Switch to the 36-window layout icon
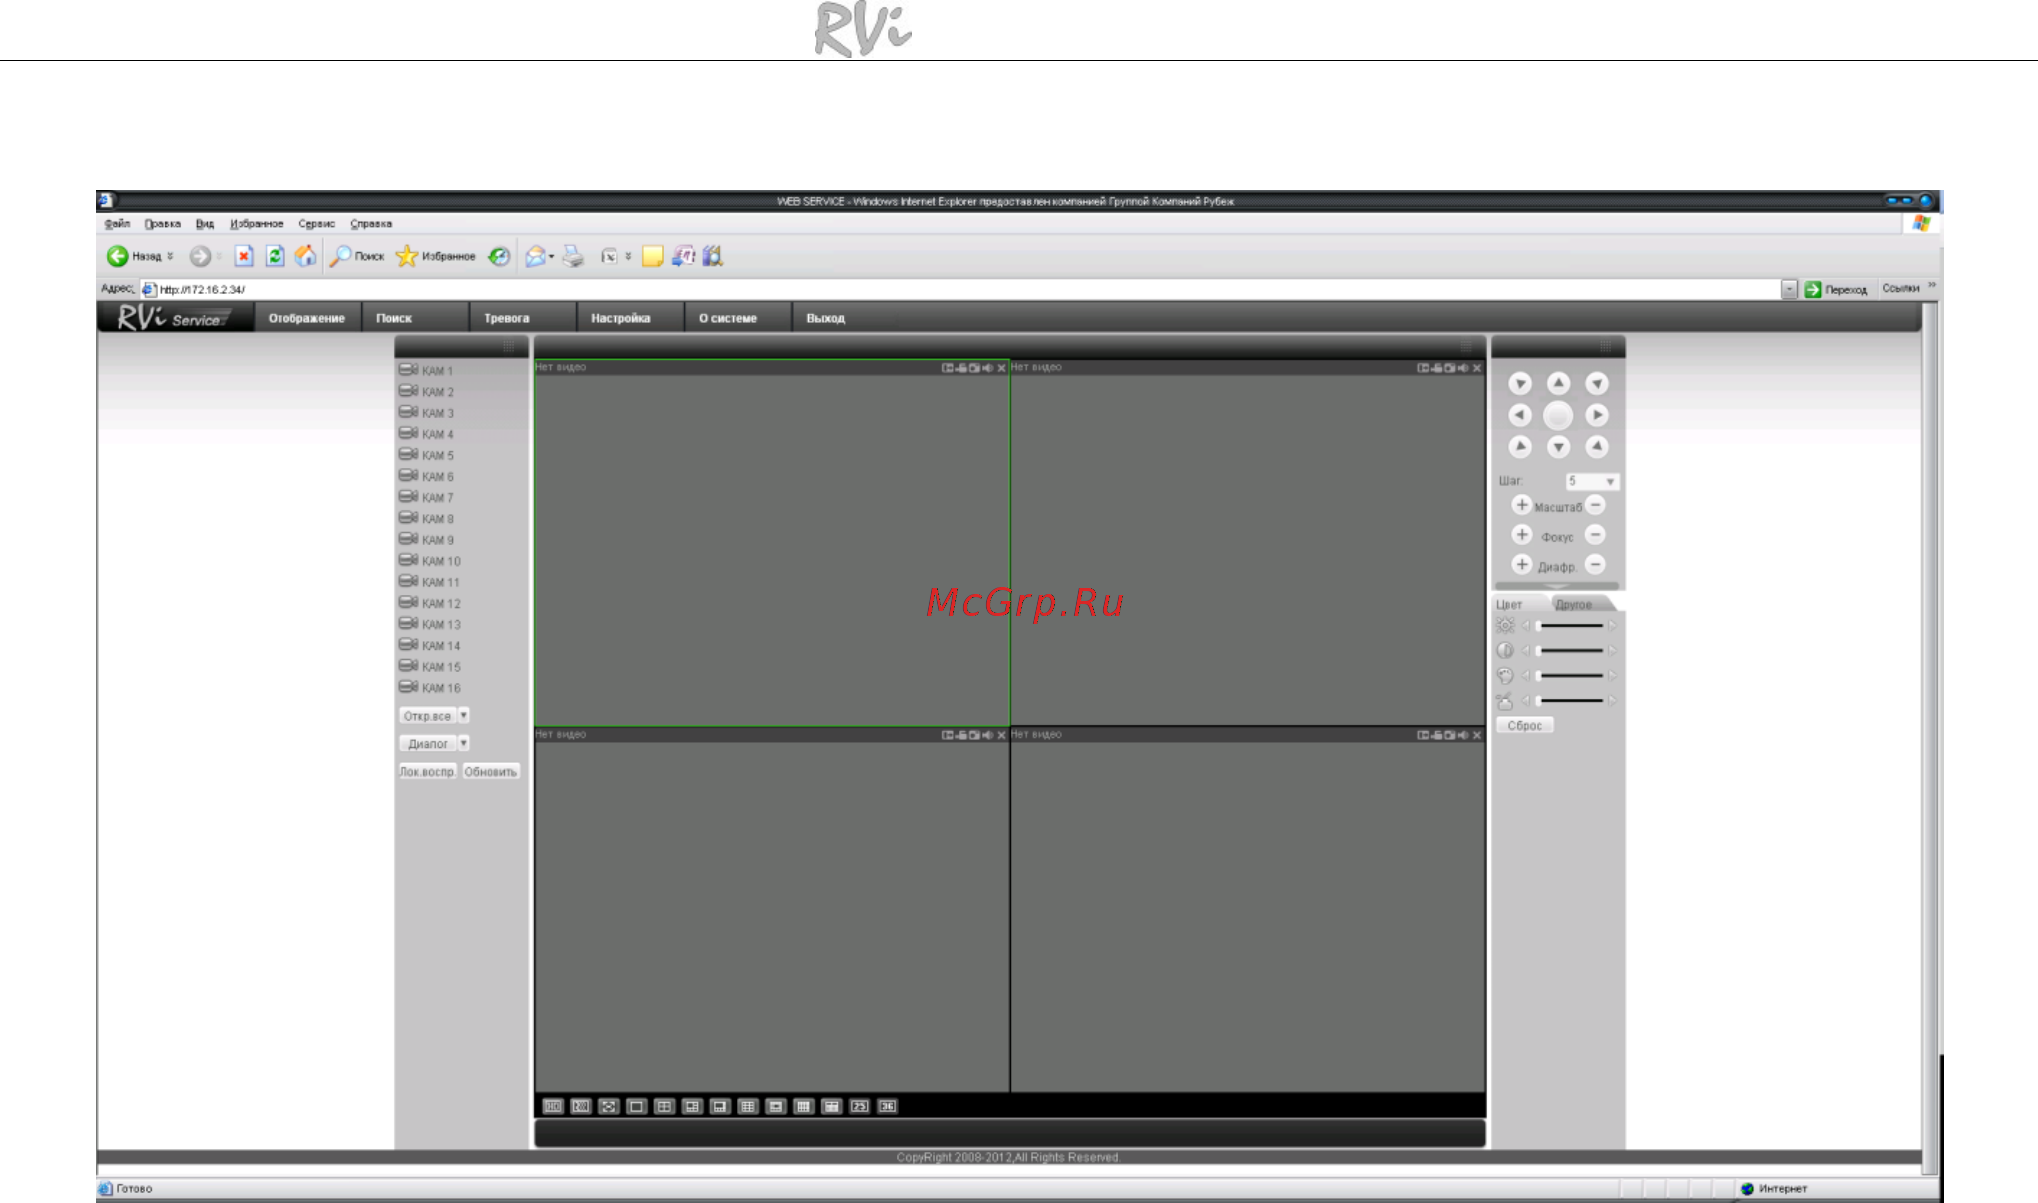The height and width of the screenshot is (1203, 2038). 888,1106
